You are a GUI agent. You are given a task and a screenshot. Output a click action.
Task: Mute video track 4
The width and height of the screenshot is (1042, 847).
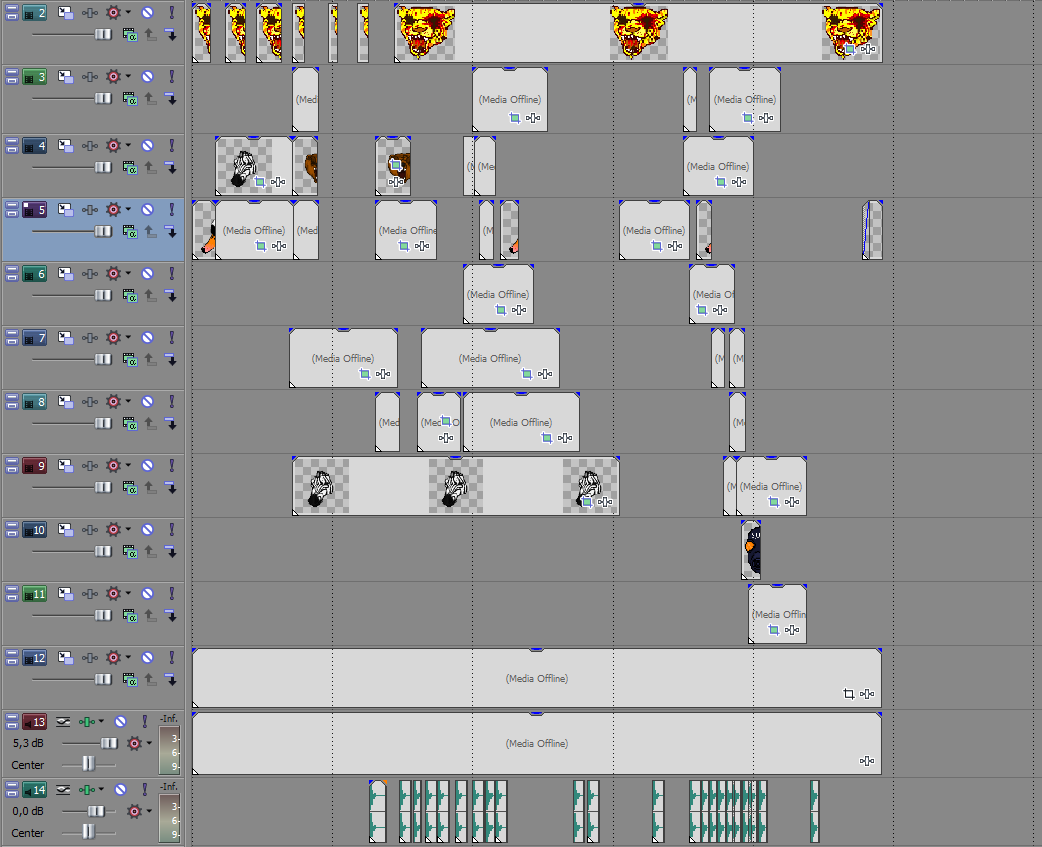(147, 145)
